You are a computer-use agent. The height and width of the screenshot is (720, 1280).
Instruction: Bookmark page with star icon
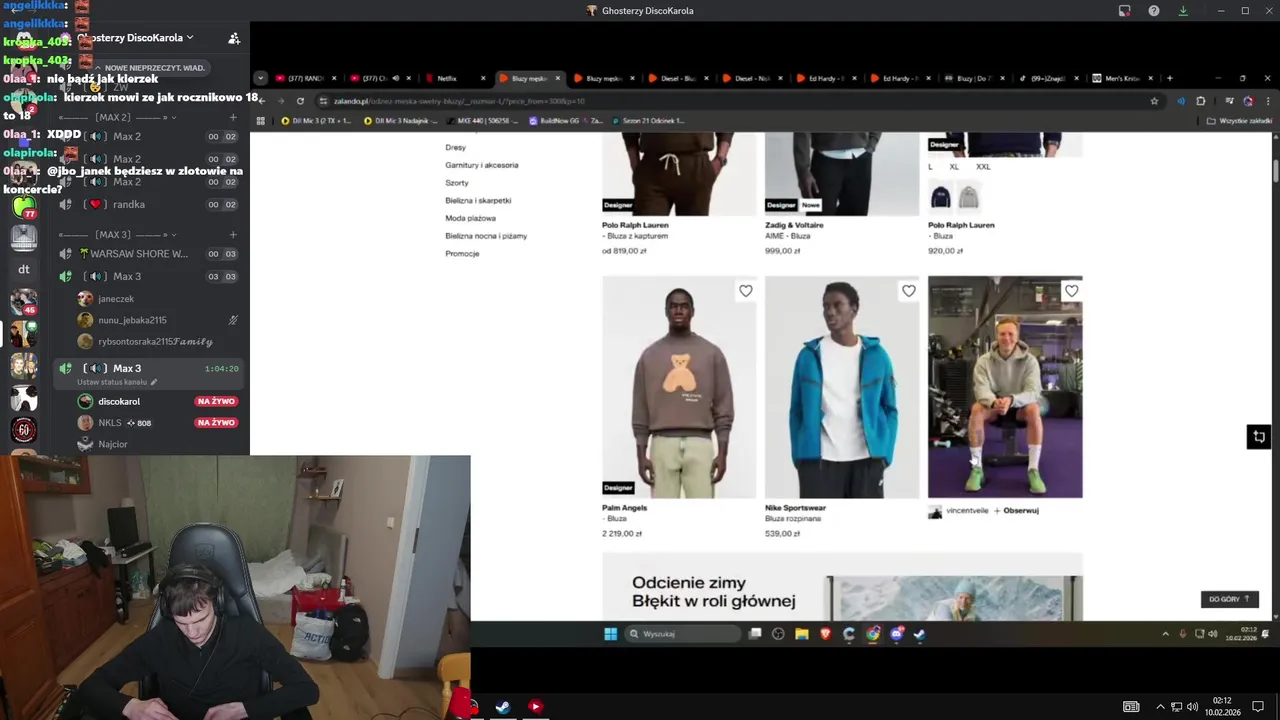tap(1154, 101)
